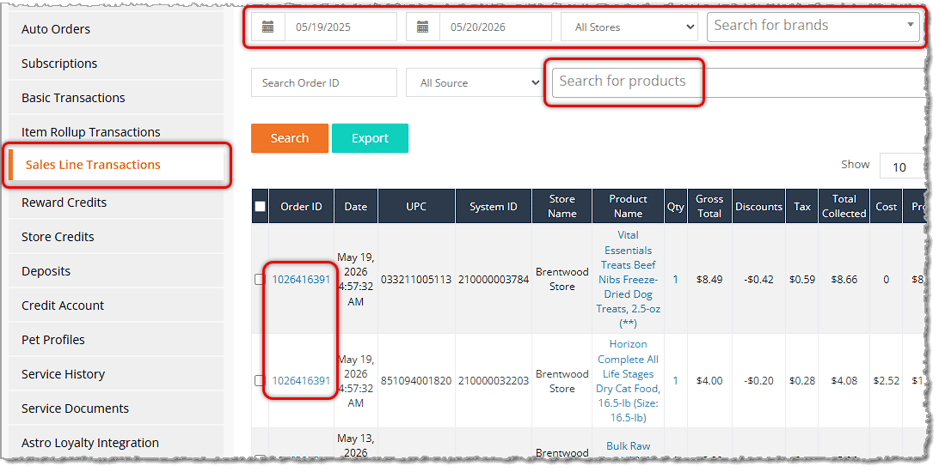Image resolution: width=939 pixels, height=472 pixels.
Task: Open Reward Credits in sidebar
Action: [x=116, y=202]
